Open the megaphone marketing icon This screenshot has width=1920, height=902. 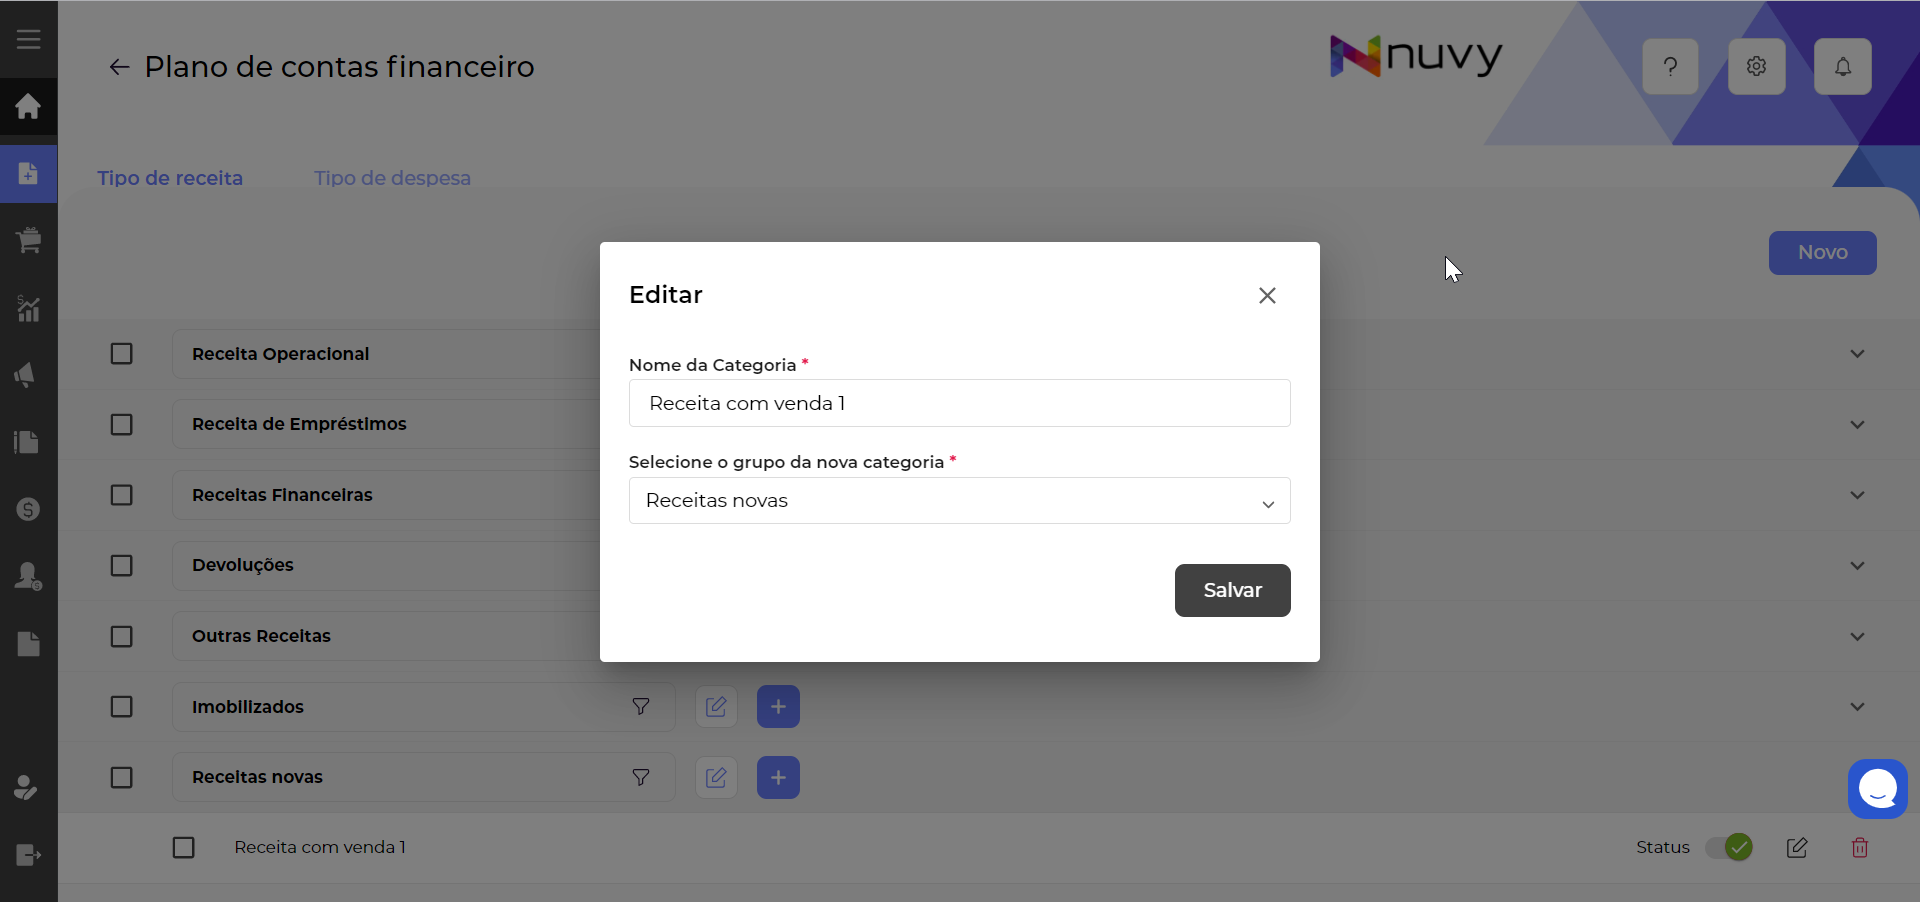point(28,375)
